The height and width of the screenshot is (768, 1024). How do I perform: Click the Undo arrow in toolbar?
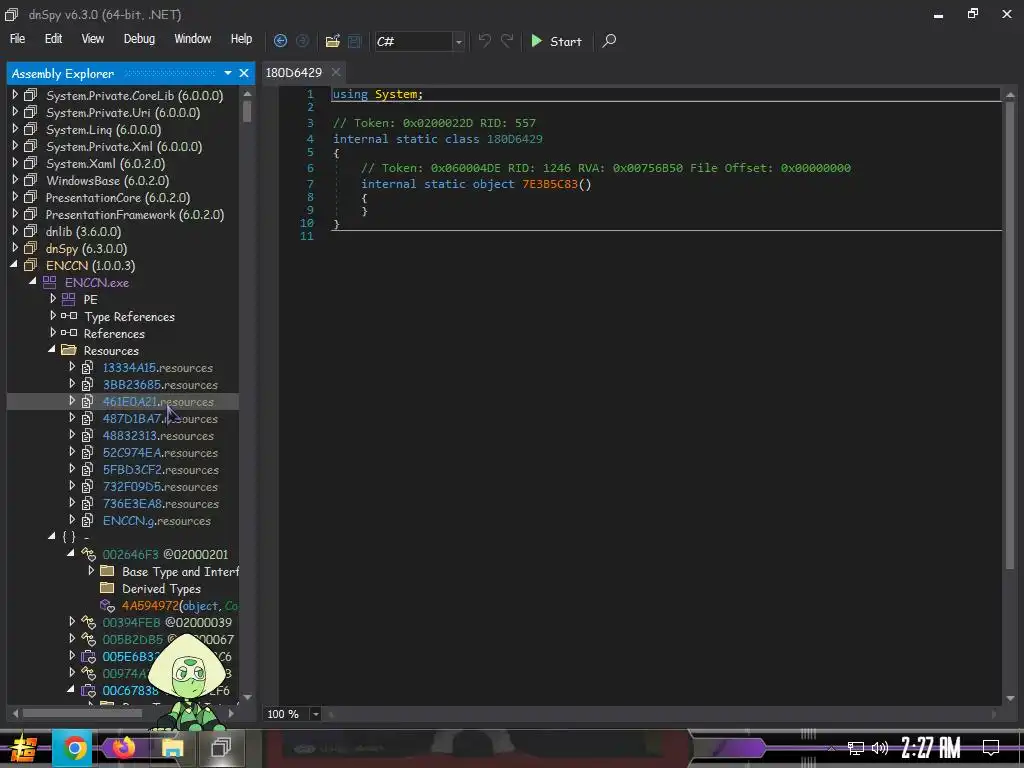coord(484,40)
